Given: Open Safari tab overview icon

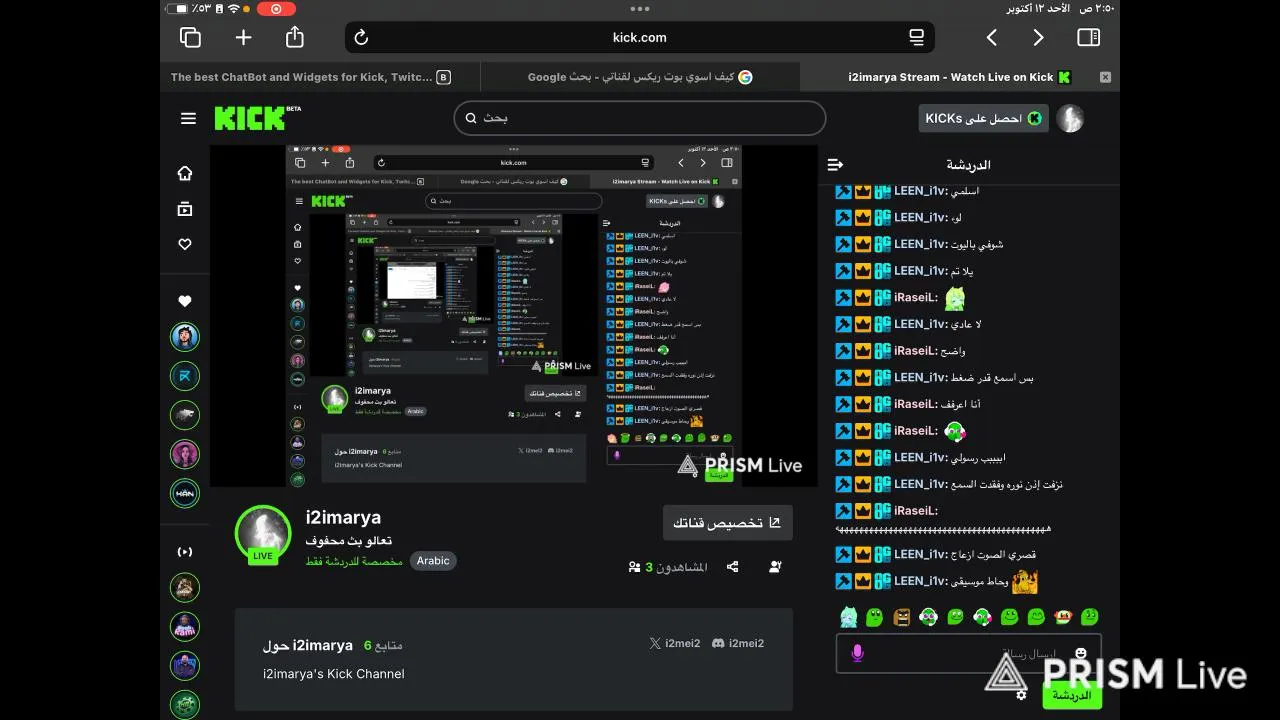Looking at the screenshot, I should (x=190, y=37).
